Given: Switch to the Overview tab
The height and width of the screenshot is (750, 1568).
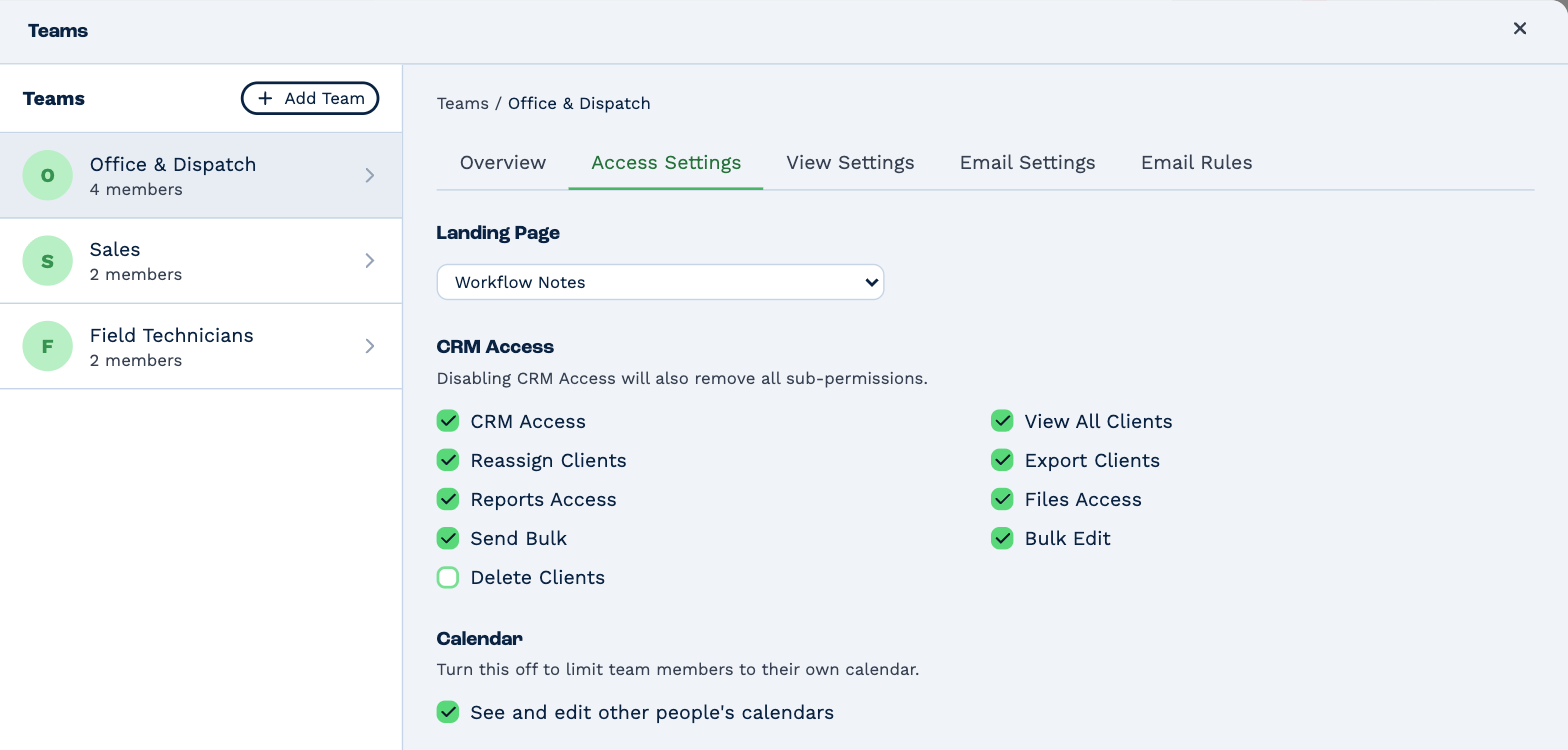Looking at the screenshot, I should tap(503, 163).
